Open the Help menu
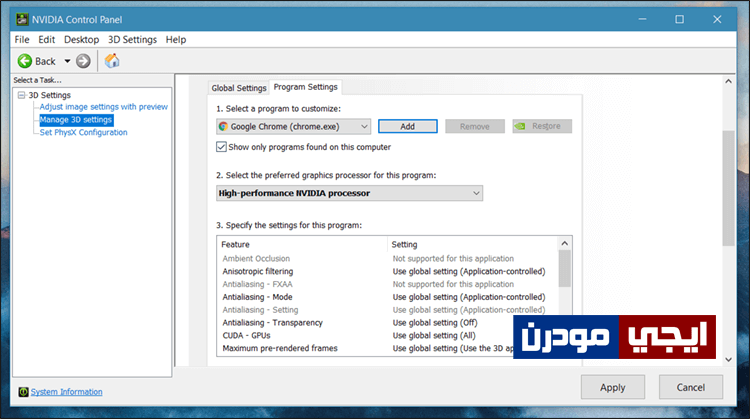The width and height of the screenshot is (750, 419). point(176,40)
